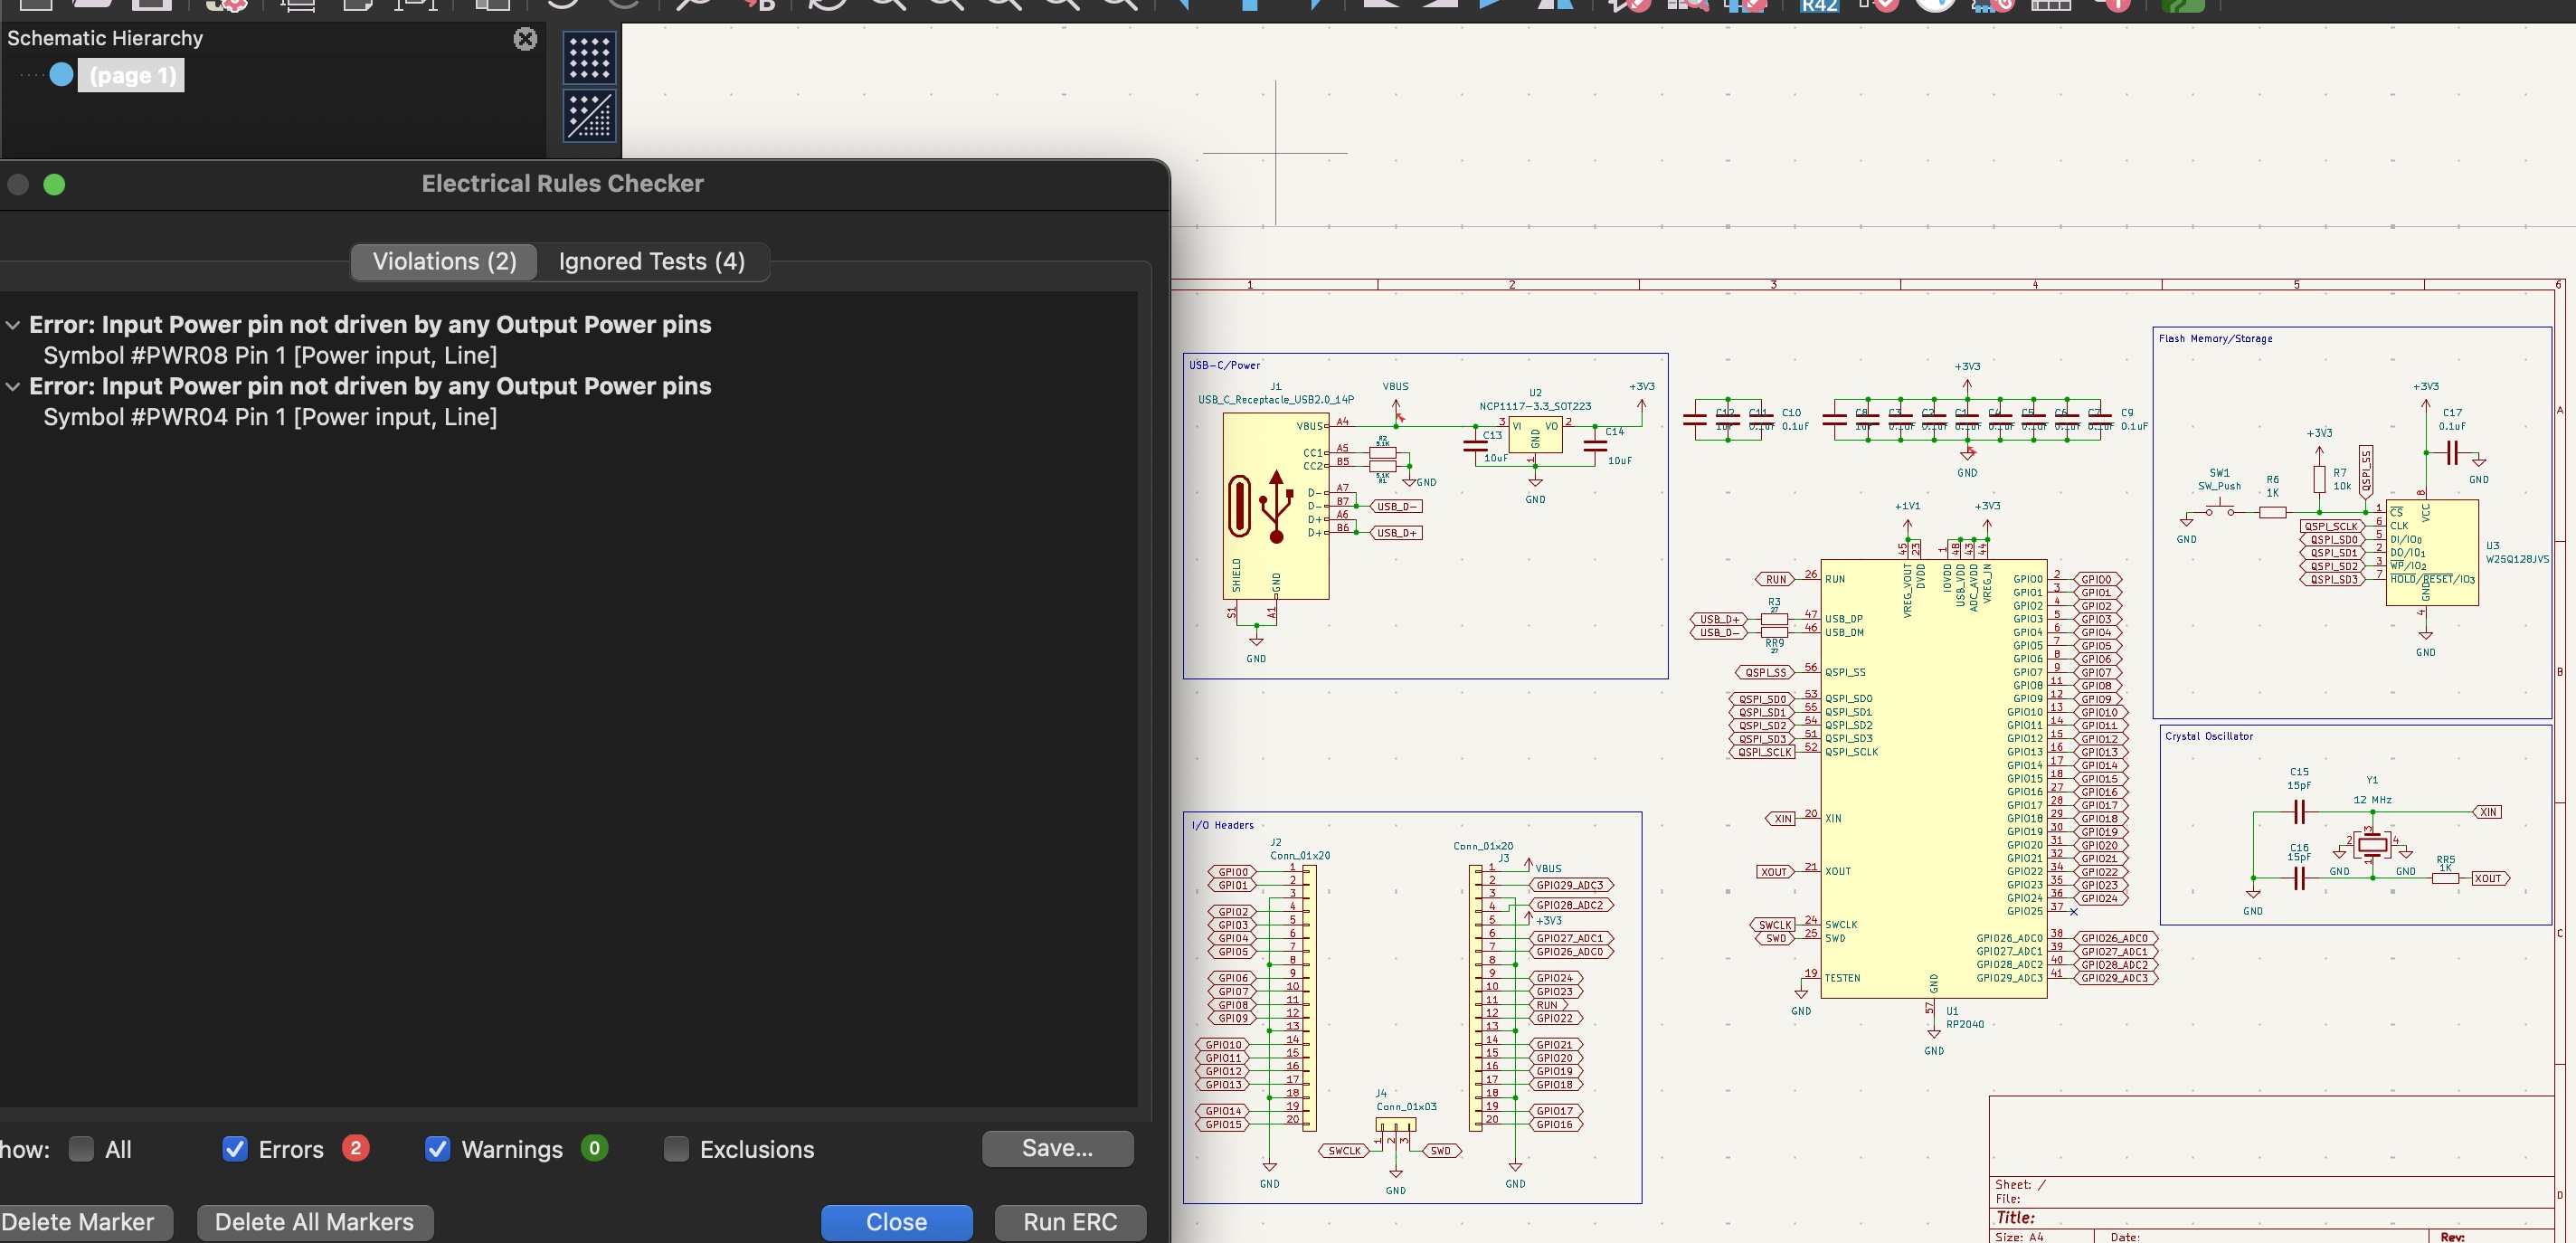Collapse the first power pin error
The height and width of the screenshot is (1243, 2576).
(13, 325)
